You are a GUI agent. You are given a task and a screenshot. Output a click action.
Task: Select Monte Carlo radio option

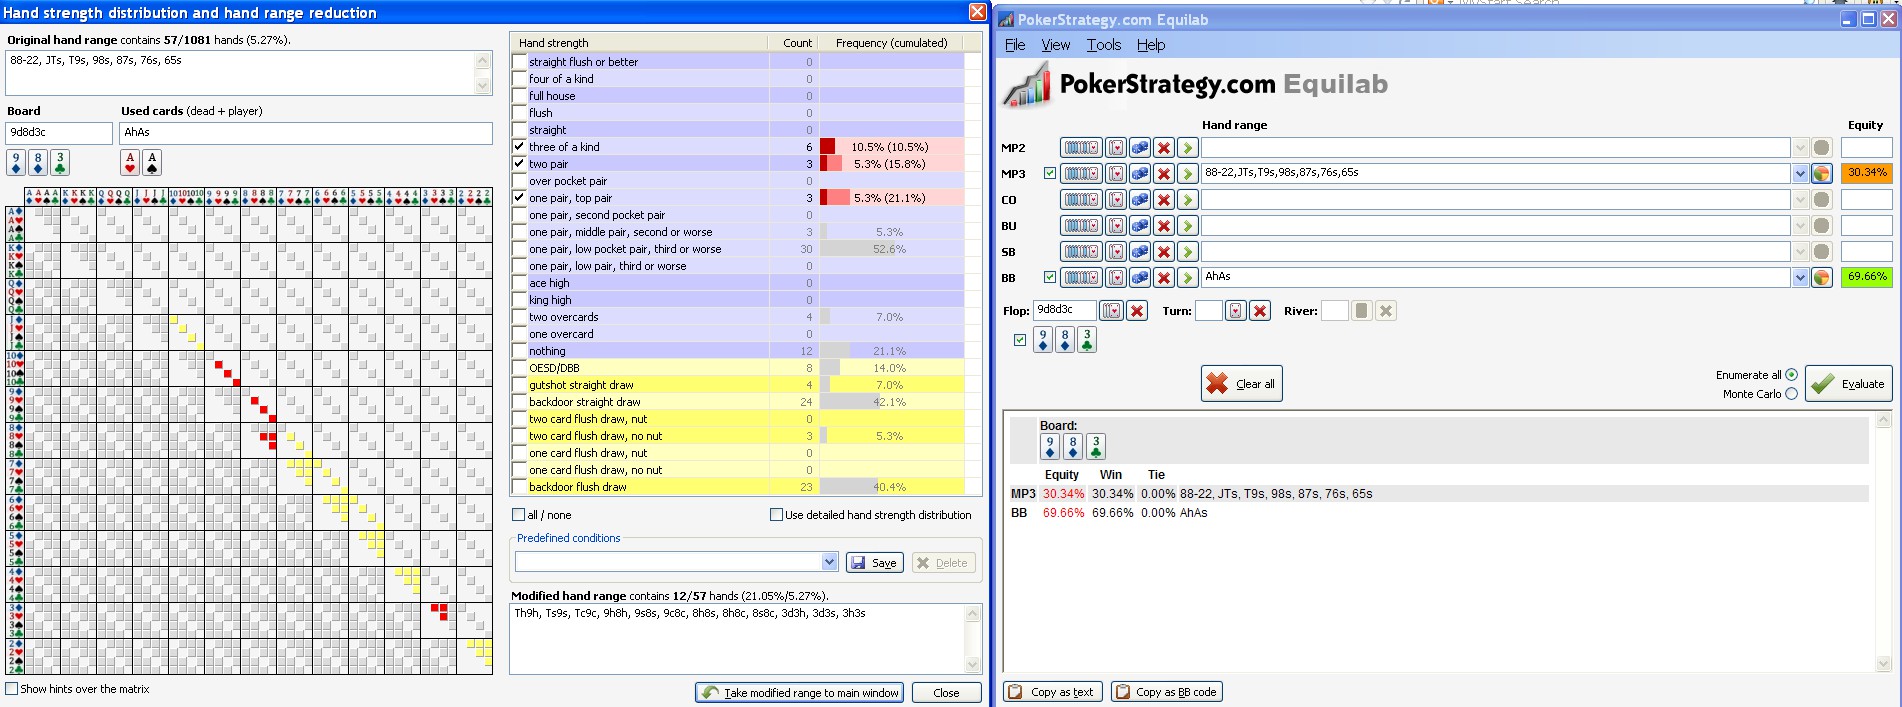pos(1791,394)
